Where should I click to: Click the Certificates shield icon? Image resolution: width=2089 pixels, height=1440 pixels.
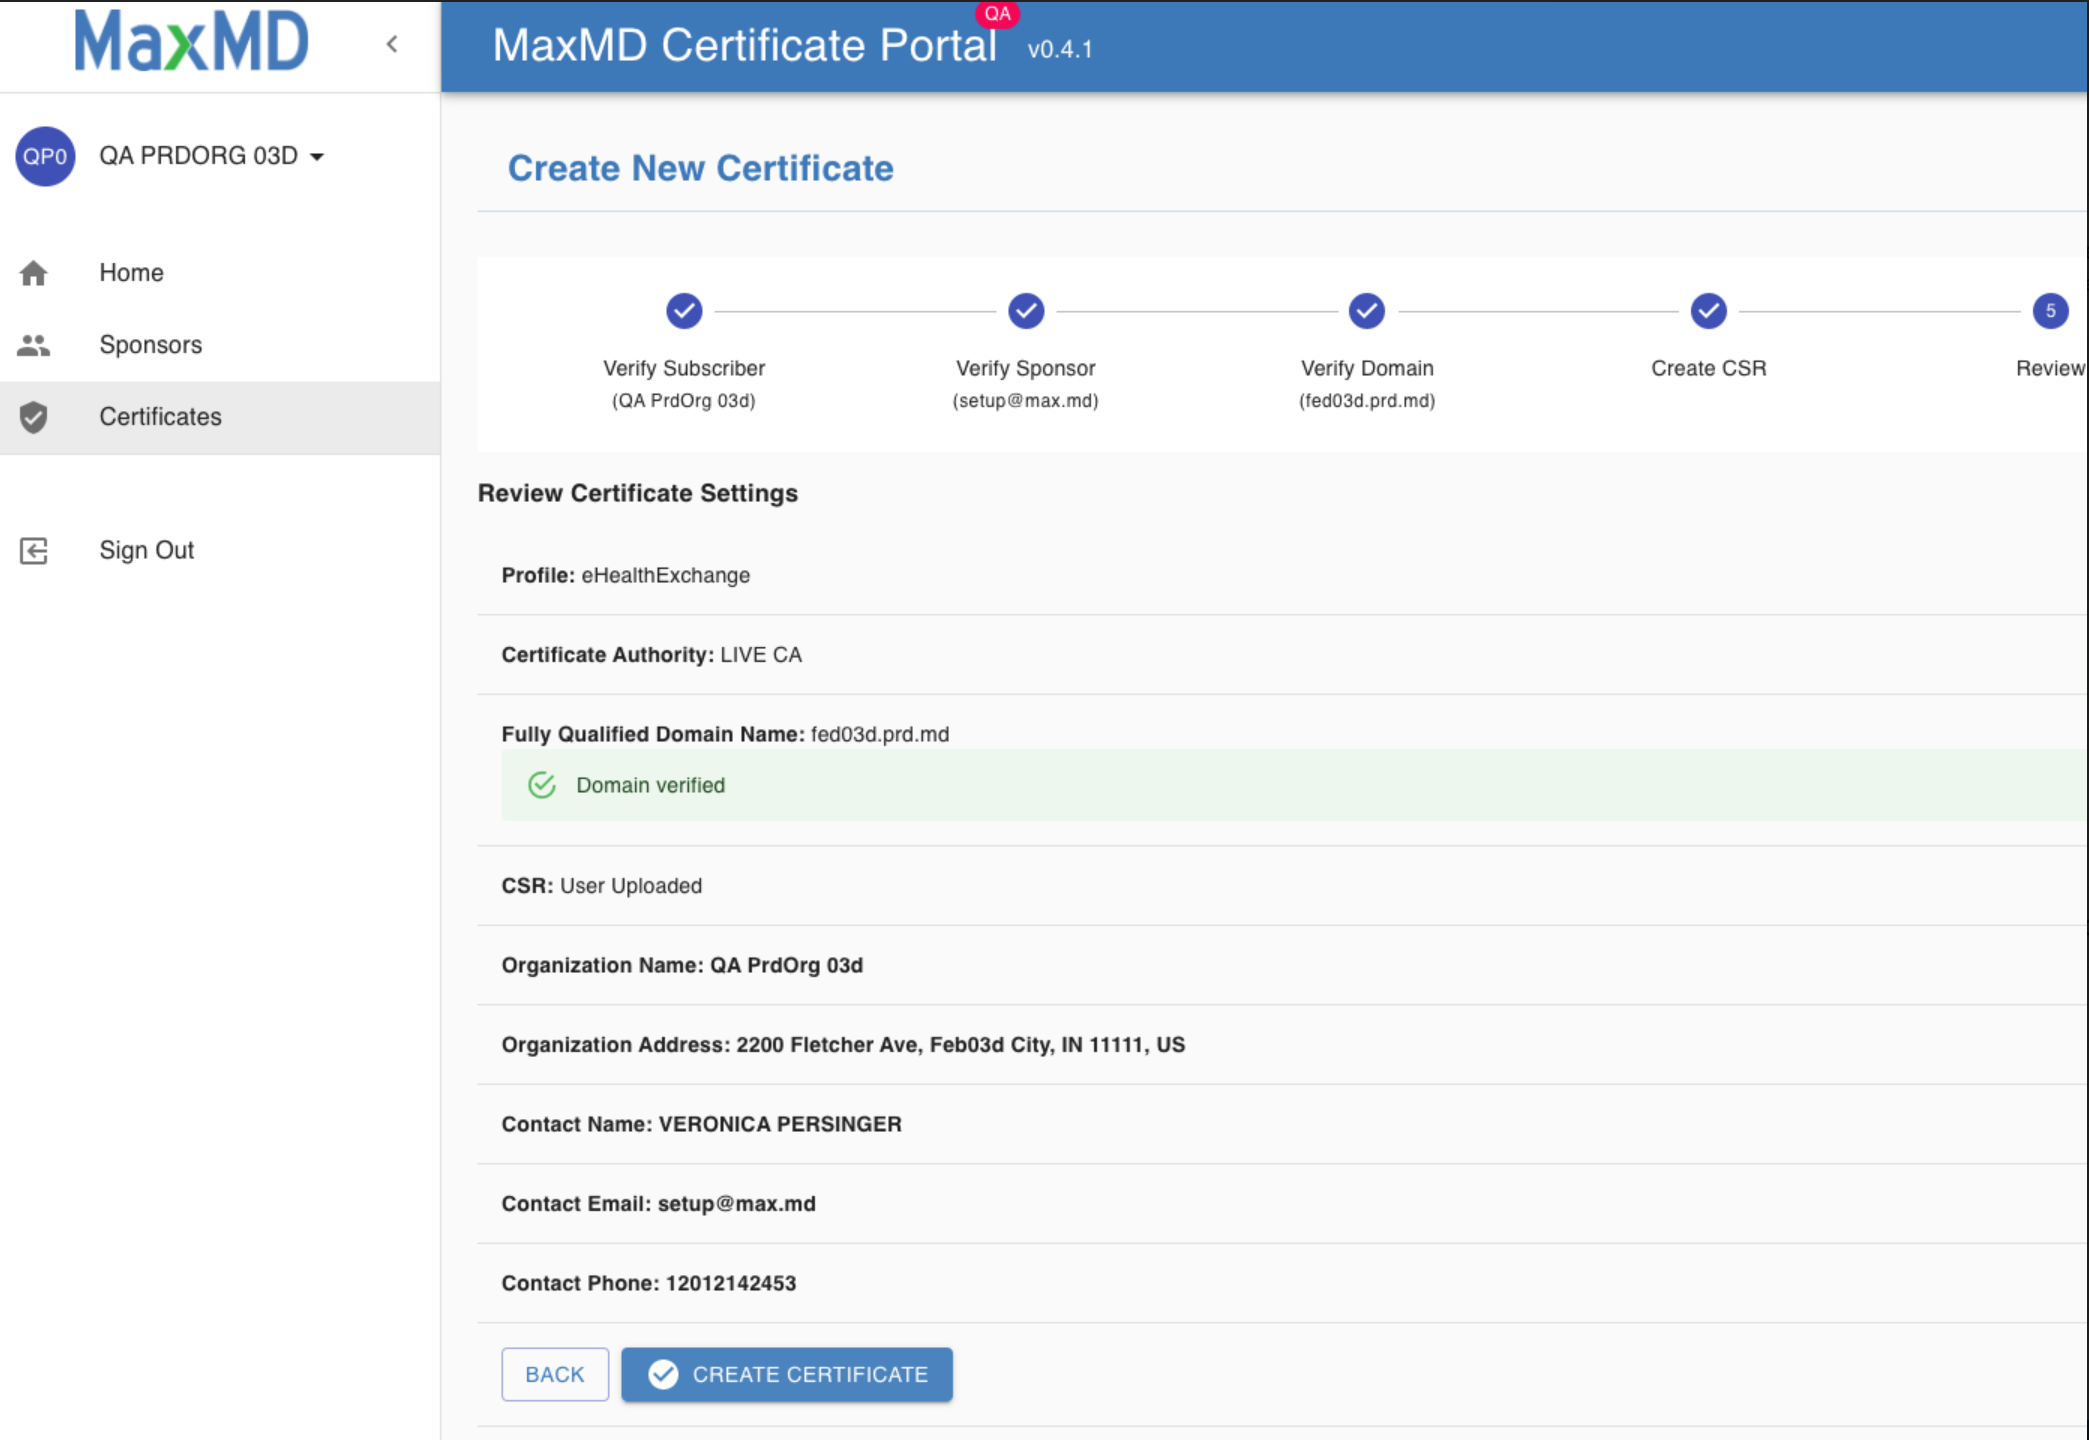coord(34,417)
